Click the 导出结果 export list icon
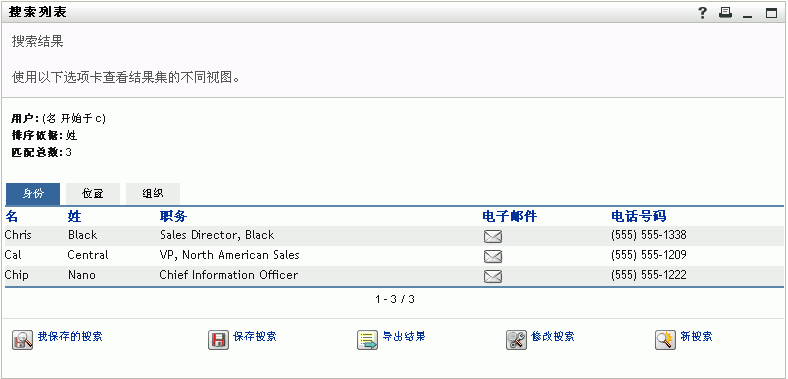 (x=367, y=340)
